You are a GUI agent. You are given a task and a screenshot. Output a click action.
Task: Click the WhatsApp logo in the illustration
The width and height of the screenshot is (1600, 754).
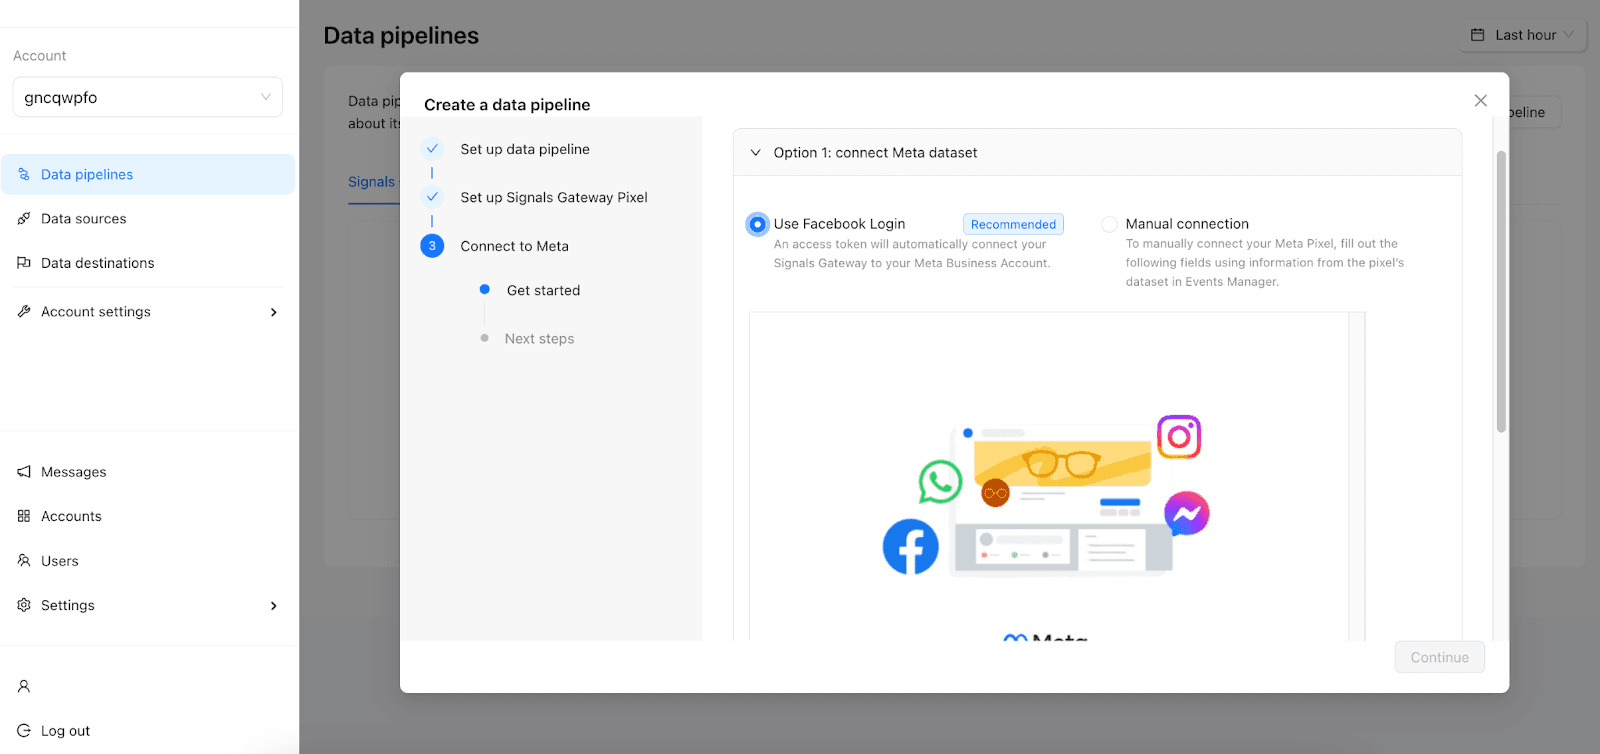(940, 481)
